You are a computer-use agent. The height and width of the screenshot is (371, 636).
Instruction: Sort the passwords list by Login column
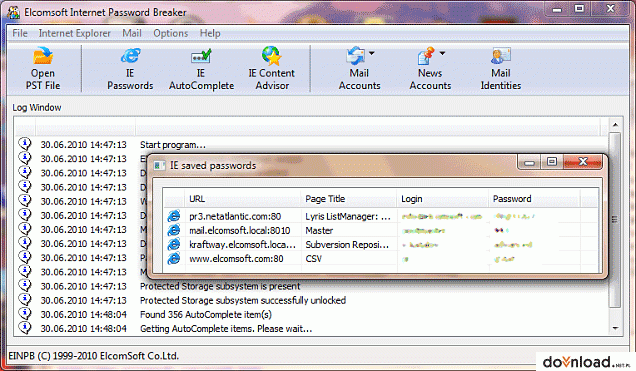point(443,199)
